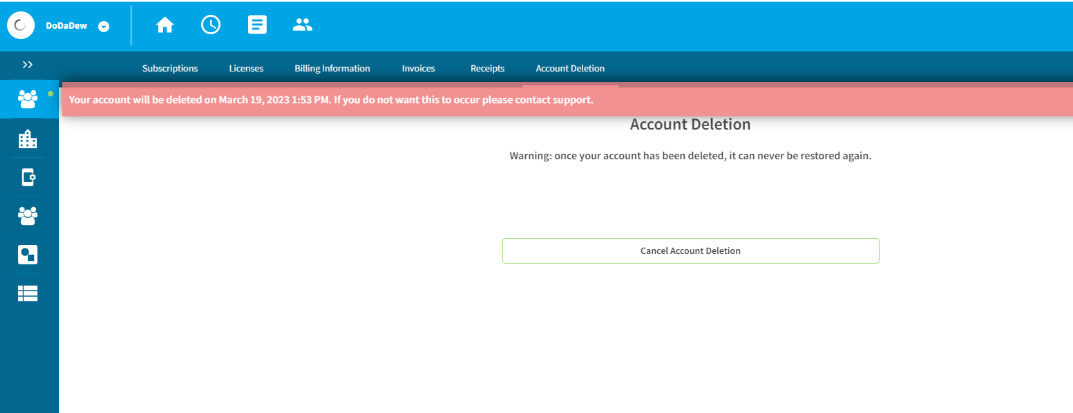The image size is (1073, 413).
Task: Open the Billing Information tab
Action: (x=333, y=68)
